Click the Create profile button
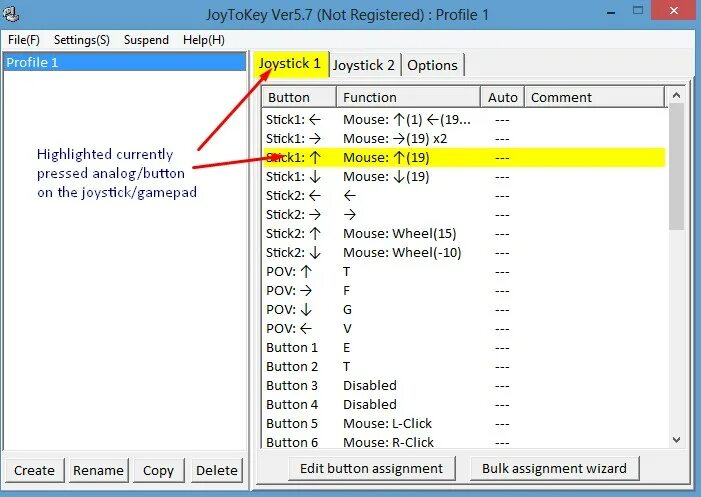Image resolution: width=701 pixels, height=497 pixels. (34, 470)
